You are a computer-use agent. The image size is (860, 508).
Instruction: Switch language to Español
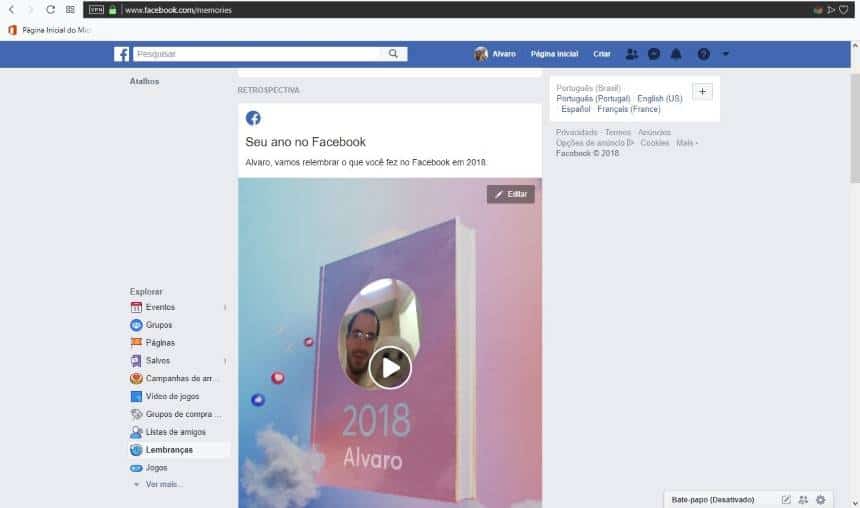click(x=575, y=109)
